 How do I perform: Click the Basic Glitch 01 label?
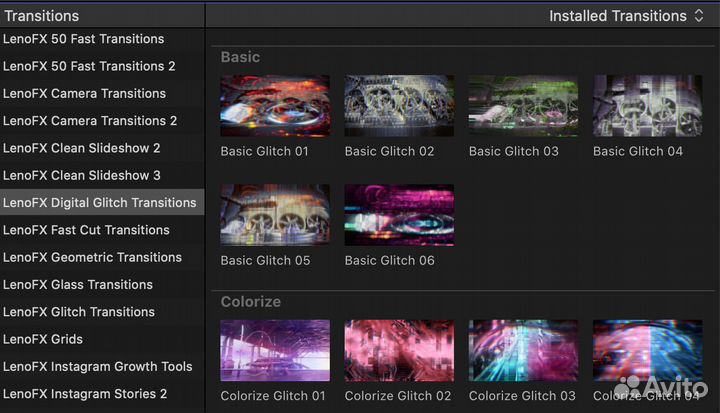[264, 151]
